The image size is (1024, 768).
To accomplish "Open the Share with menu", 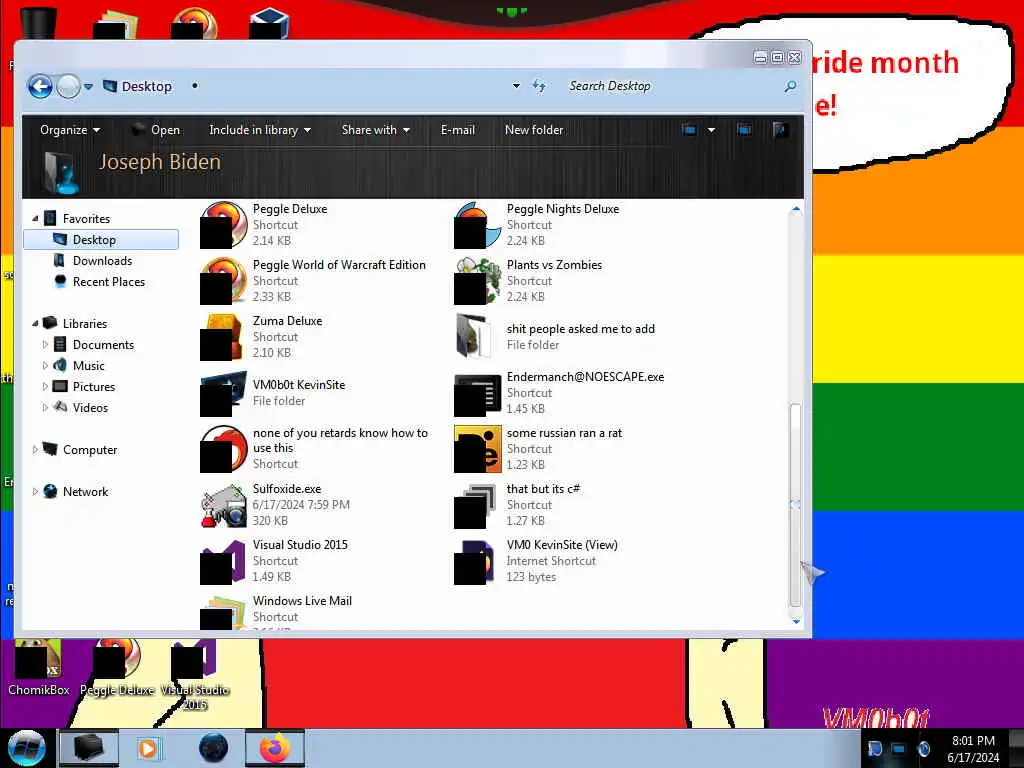I will pyautogui.click(x=376, y=130).
